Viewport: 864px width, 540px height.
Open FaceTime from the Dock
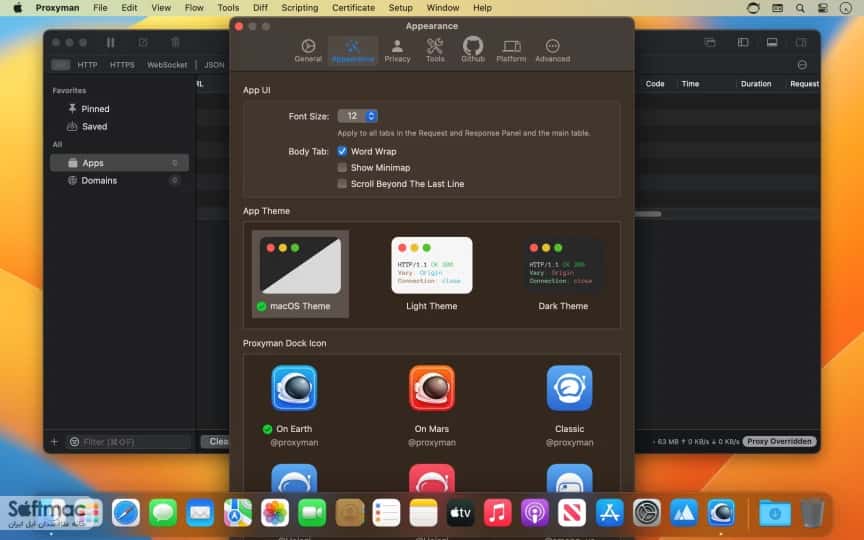coord(312,513)
